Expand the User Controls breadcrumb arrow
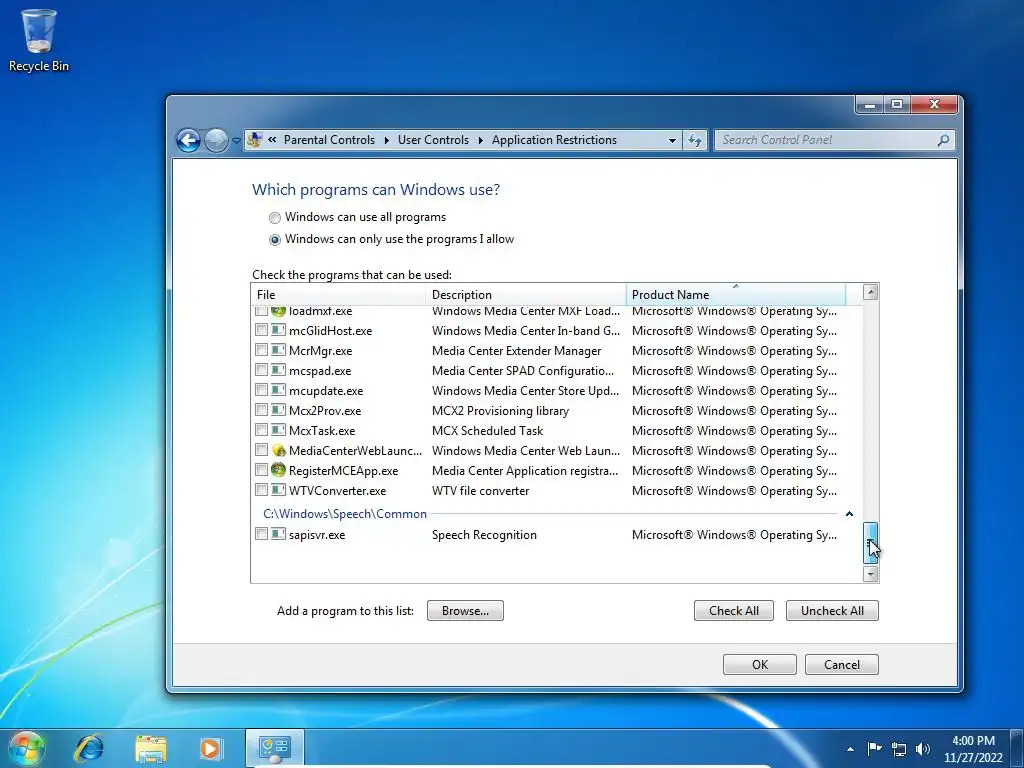 click(480, 140)
